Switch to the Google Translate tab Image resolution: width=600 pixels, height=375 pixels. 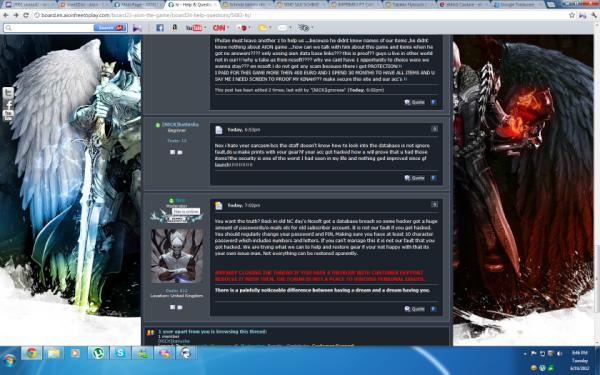[518, 5]
